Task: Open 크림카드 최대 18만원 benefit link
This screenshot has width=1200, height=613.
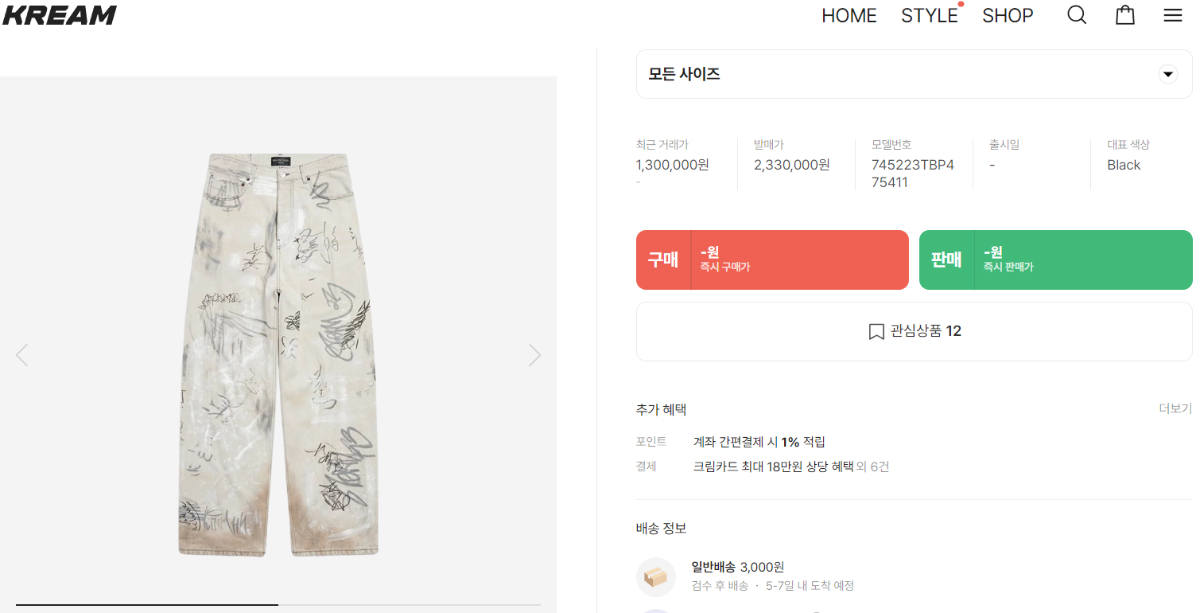Action: (x=790, y=467)
